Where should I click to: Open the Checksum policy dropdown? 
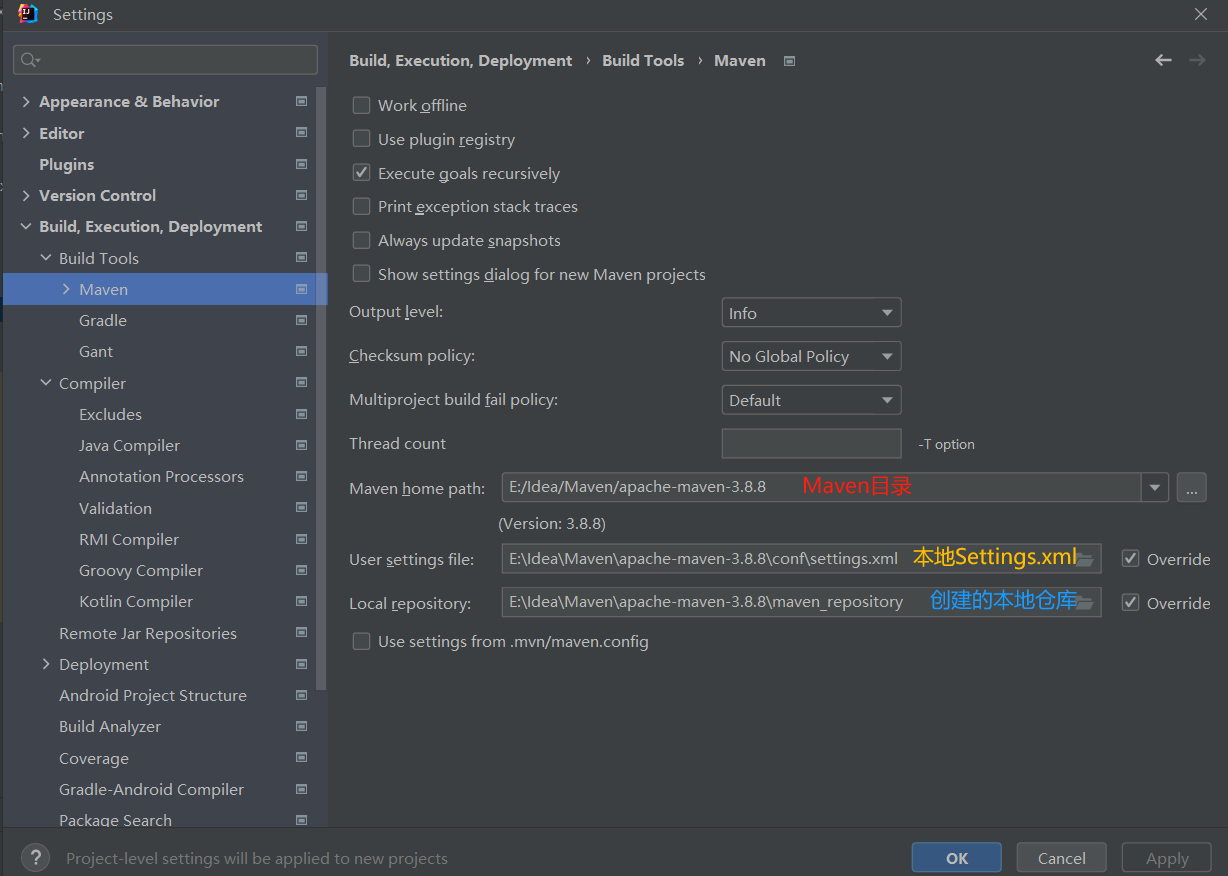[811, 356]
